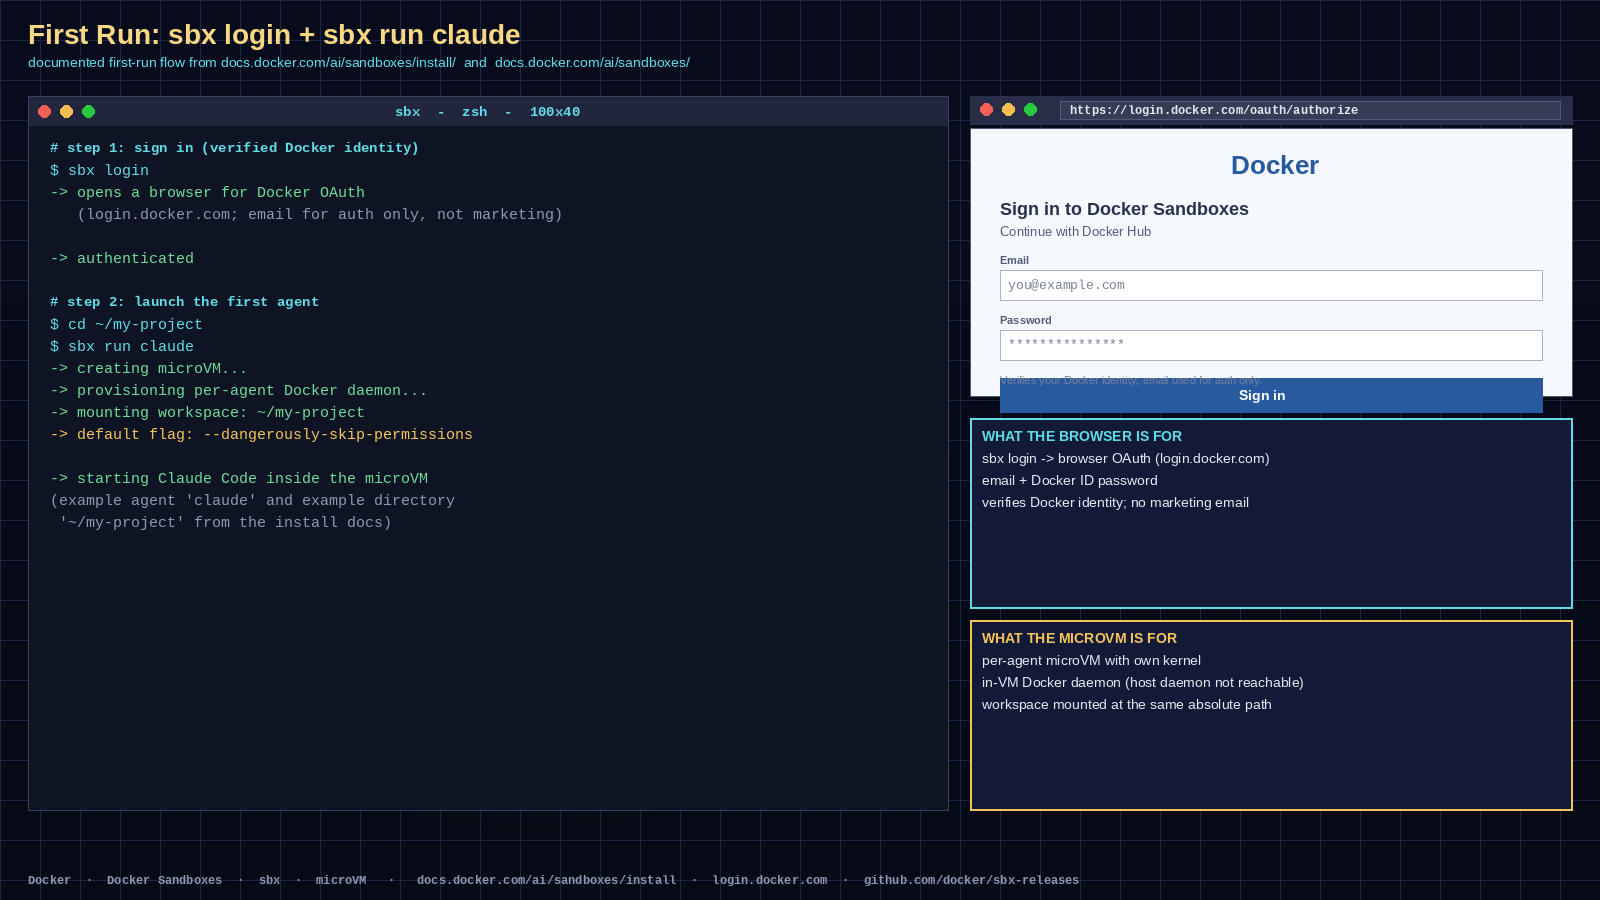
Task: Focus the Email input field
Action: [x=1271, y=285]
